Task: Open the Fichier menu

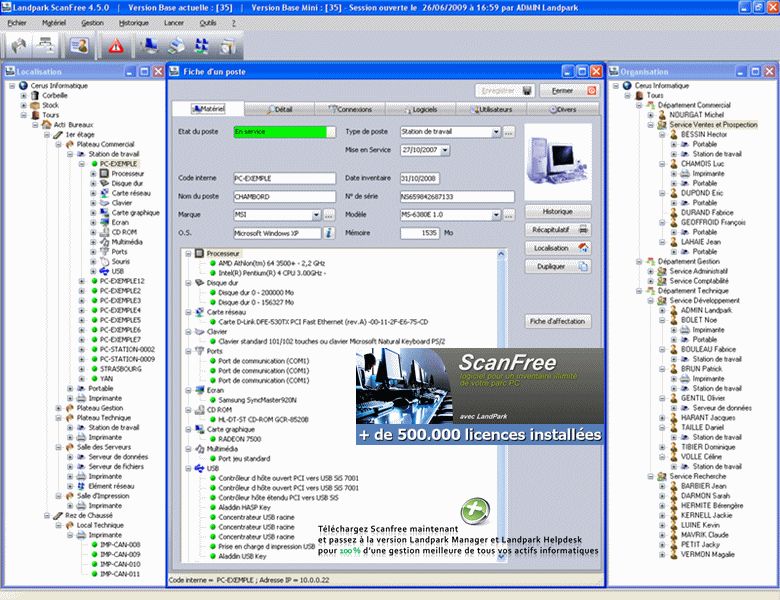Action: click(x=17, y=23)
